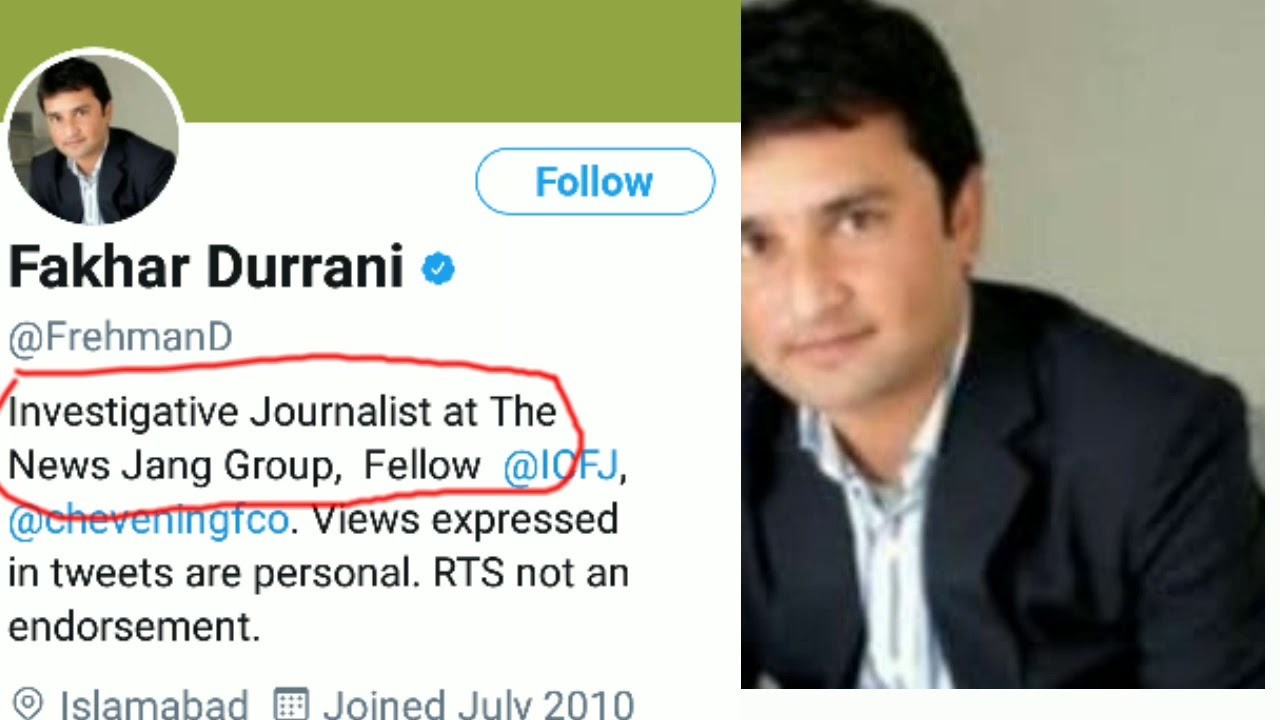Click the word Fellow in bio

pos(422,466)
